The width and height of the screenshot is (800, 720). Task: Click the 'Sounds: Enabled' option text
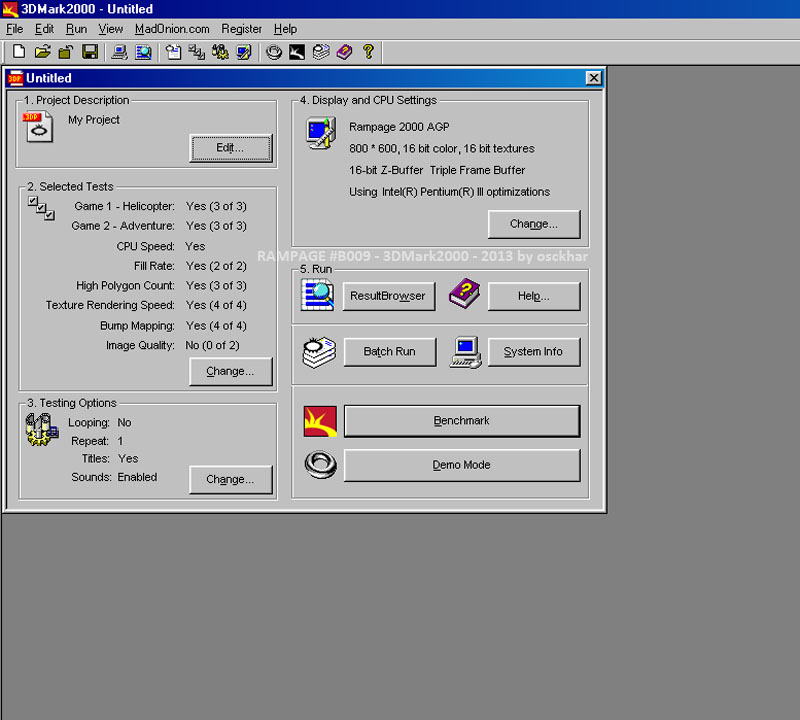pyautogui.click(x=114, y=477)
